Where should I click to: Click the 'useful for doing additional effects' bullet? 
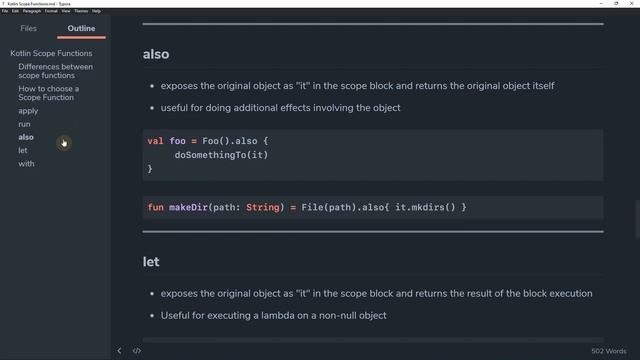(x=280, y=108)
